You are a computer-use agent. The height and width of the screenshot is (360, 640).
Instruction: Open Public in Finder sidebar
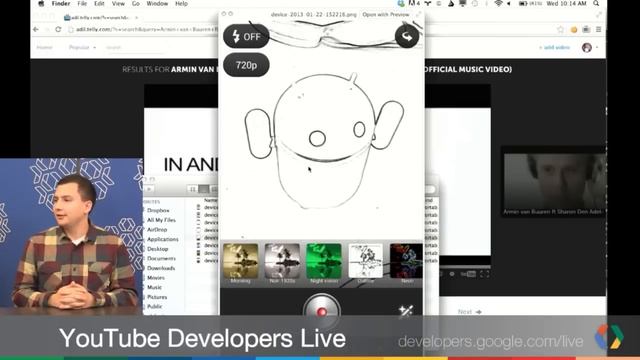[154, 307]
